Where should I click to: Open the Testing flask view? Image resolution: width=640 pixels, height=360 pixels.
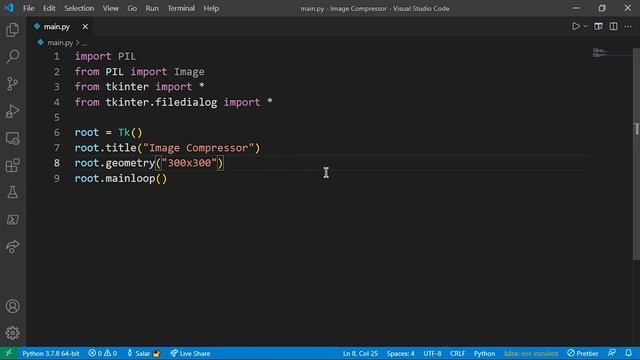coord(12,192)
